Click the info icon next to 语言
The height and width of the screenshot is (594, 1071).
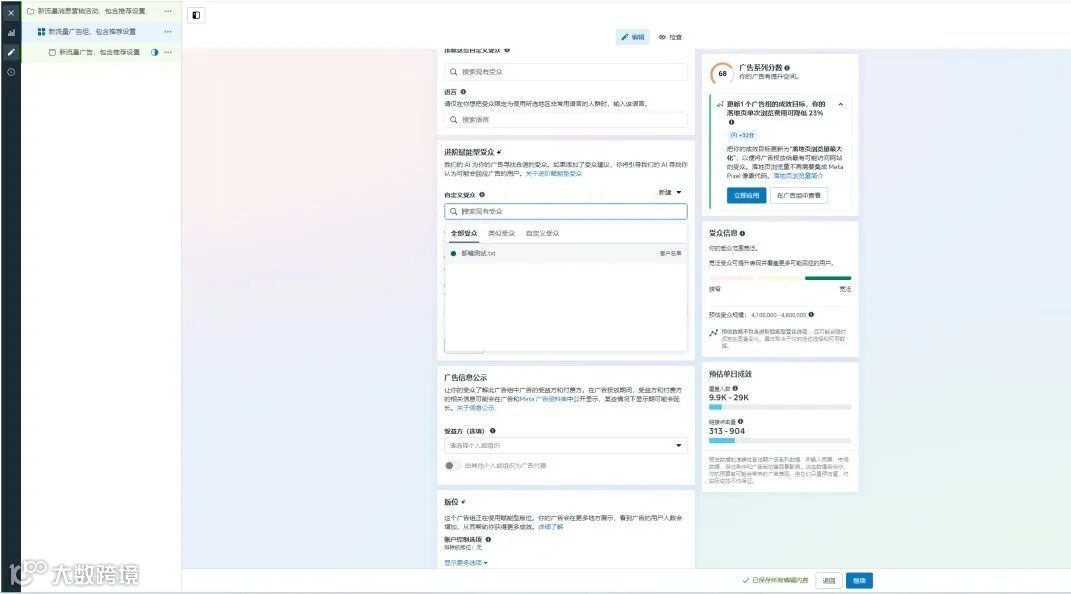pyautogui.click(x=463, y=91)
